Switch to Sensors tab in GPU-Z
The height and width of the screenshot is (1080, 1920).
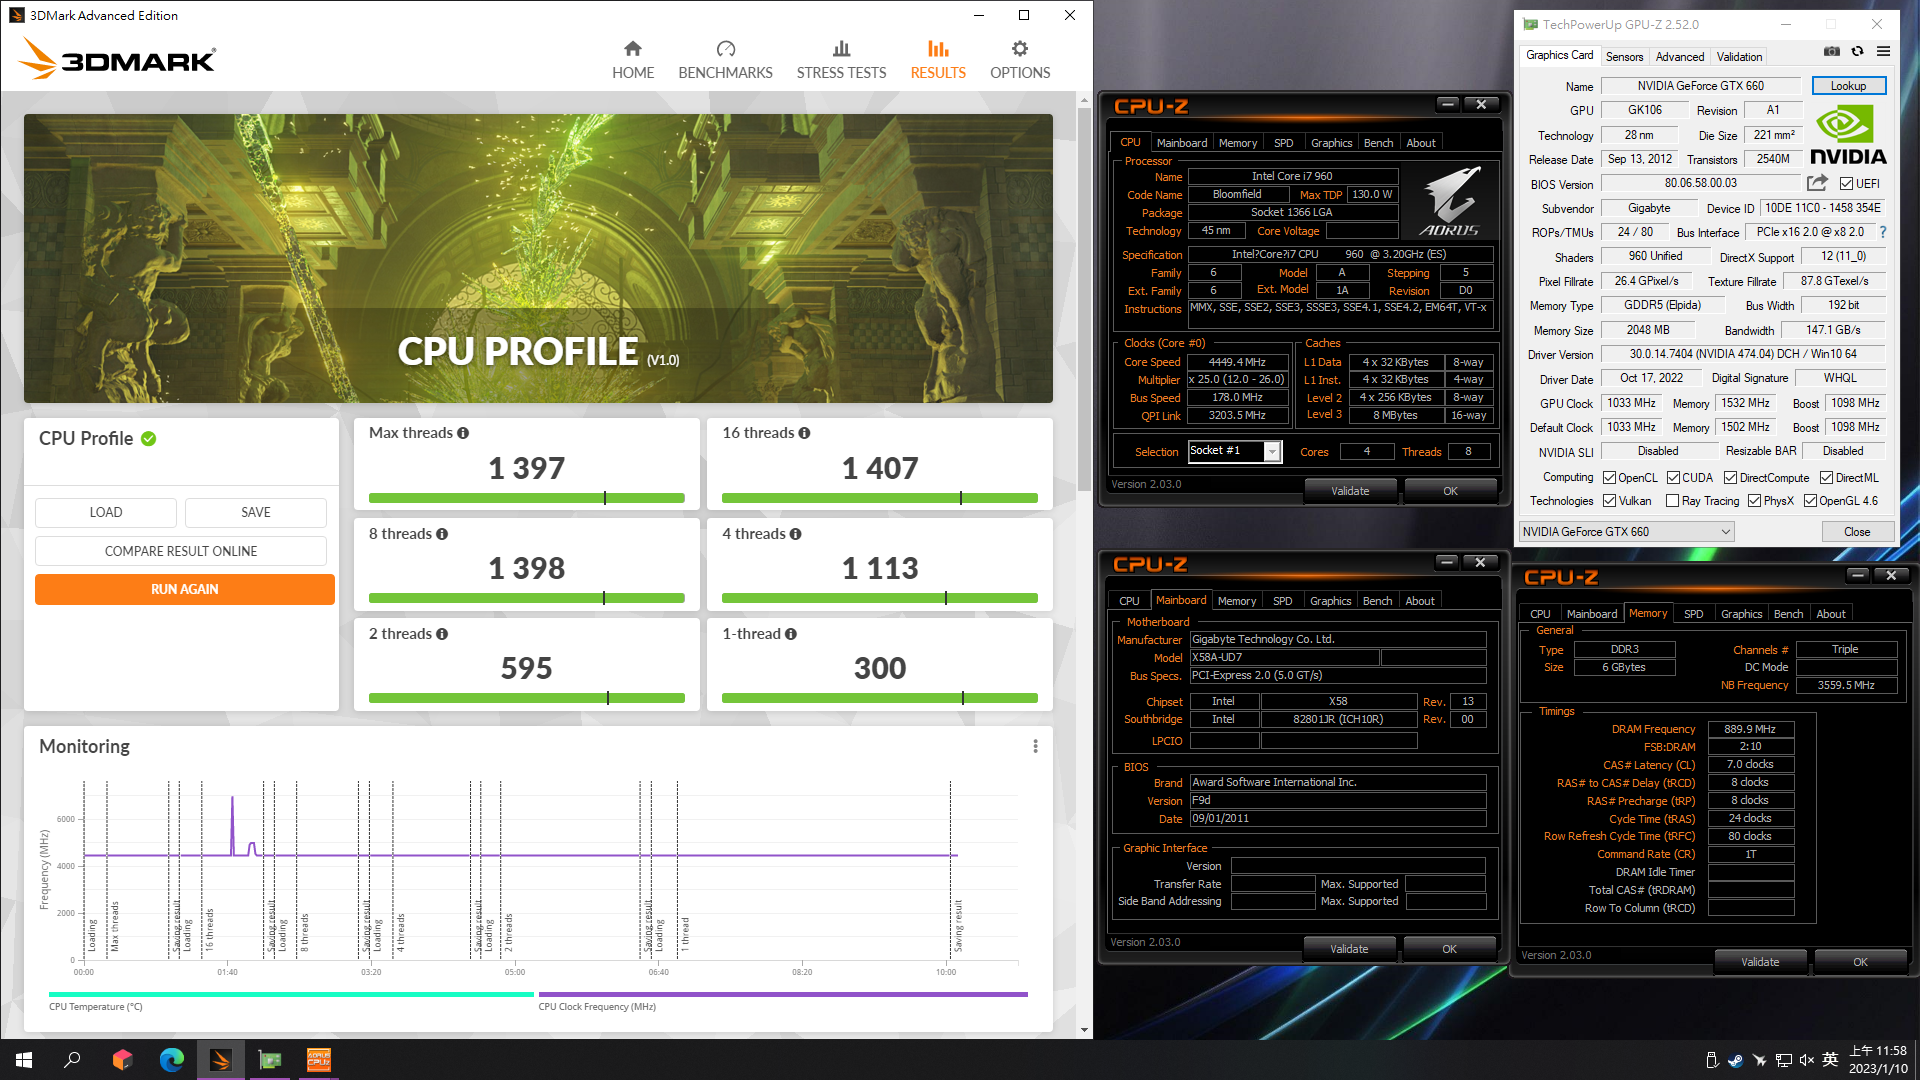[x=1624, y=57]
